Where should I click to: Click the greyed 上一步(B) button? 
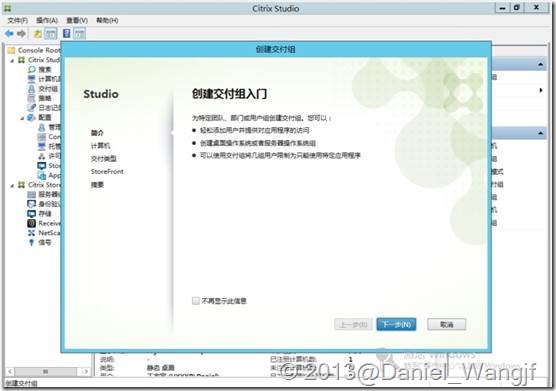tap(353, 324)
